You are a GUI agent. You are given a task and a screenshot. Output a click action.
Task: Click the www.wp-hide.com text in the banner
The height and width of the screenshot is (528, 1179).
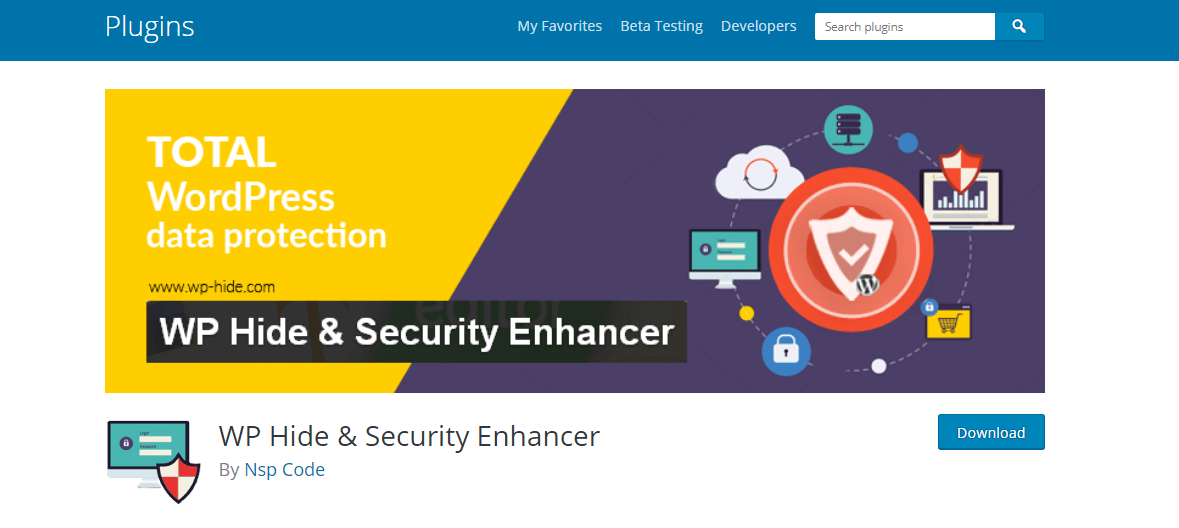(211, 287)
